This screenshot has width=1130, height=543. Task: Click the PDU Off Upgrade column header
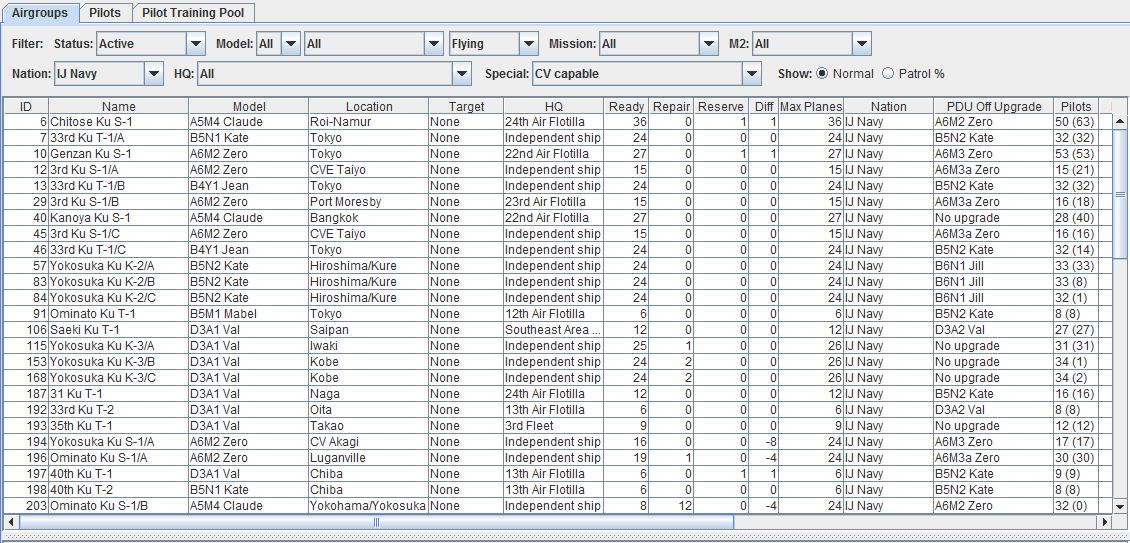point(993,106)
